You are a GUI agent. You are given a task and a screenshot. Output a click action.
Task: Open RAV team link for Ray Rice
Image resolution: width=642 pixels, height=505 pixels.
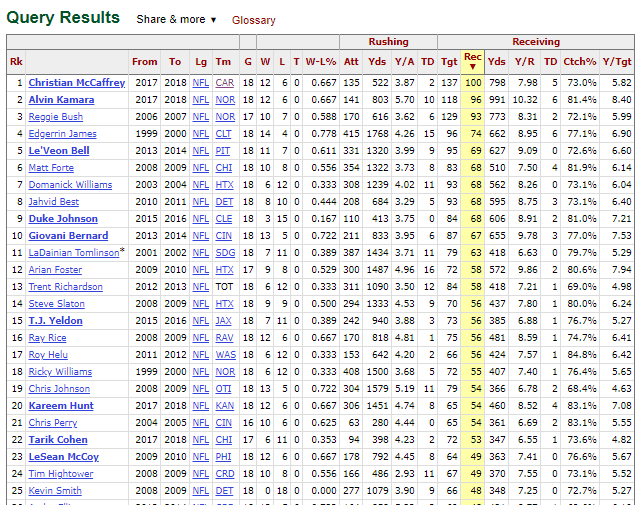point(224,337)
